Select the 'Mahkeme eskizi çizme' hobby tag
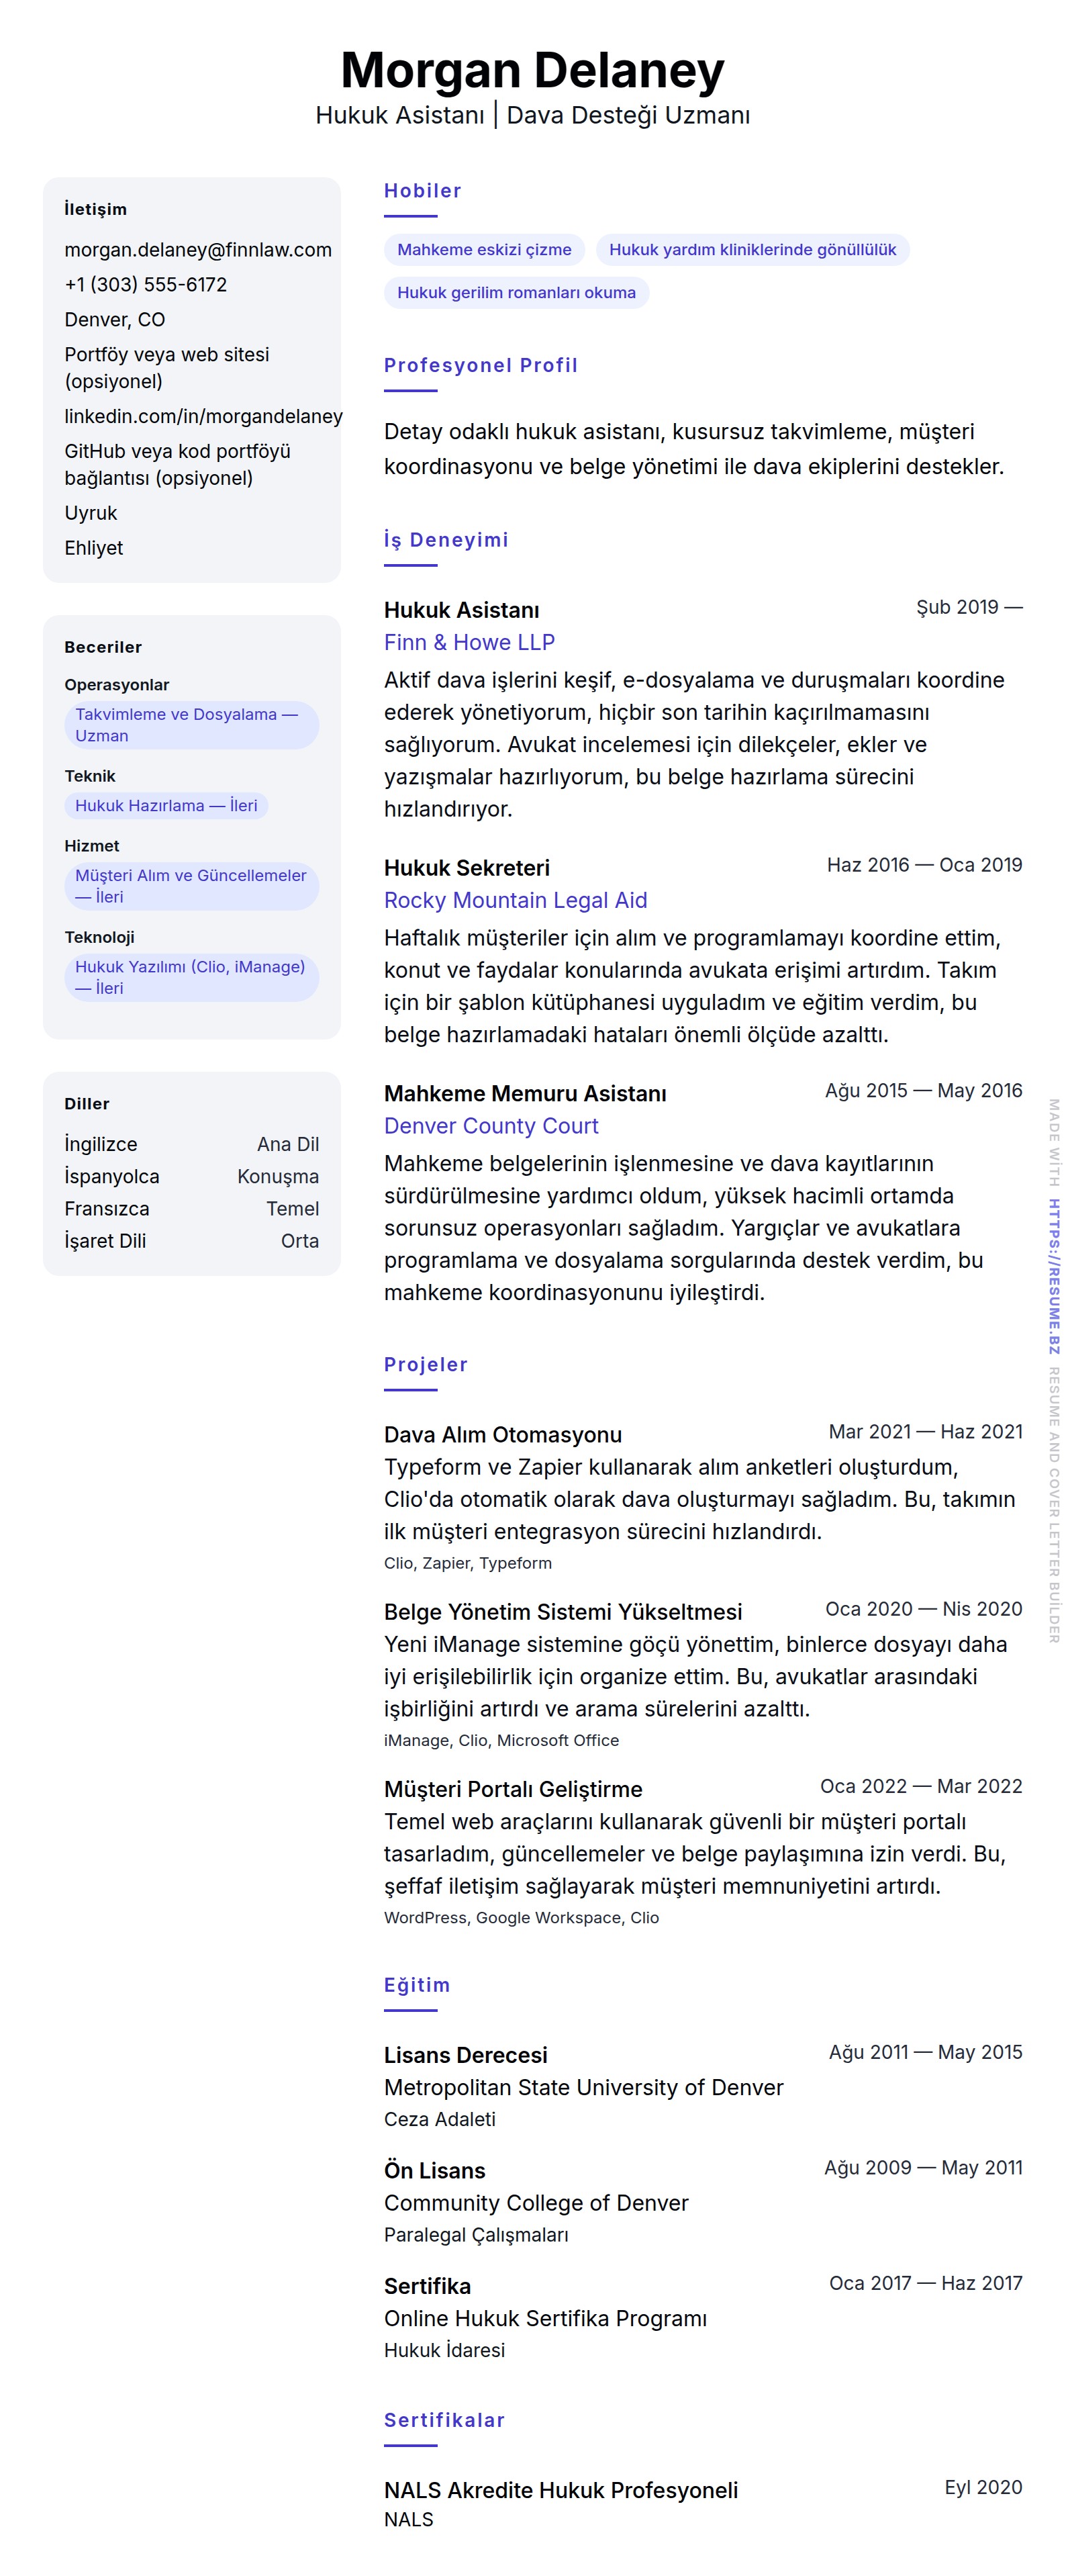The height and width of the screenshot is (2576, 1066). pyautogui.click(x=484, y=250)
